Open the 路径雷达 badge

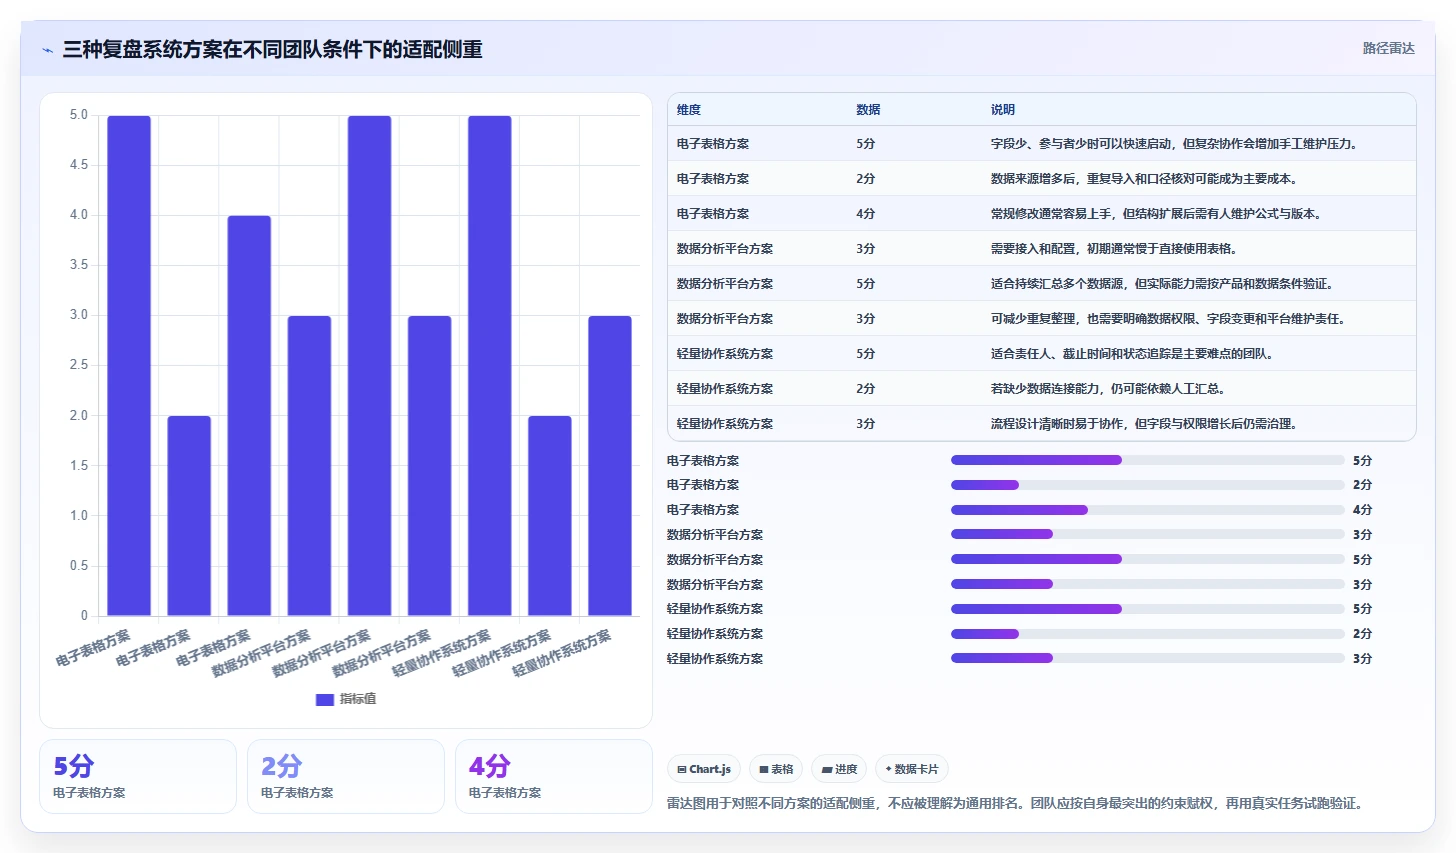pos(1388,48)
